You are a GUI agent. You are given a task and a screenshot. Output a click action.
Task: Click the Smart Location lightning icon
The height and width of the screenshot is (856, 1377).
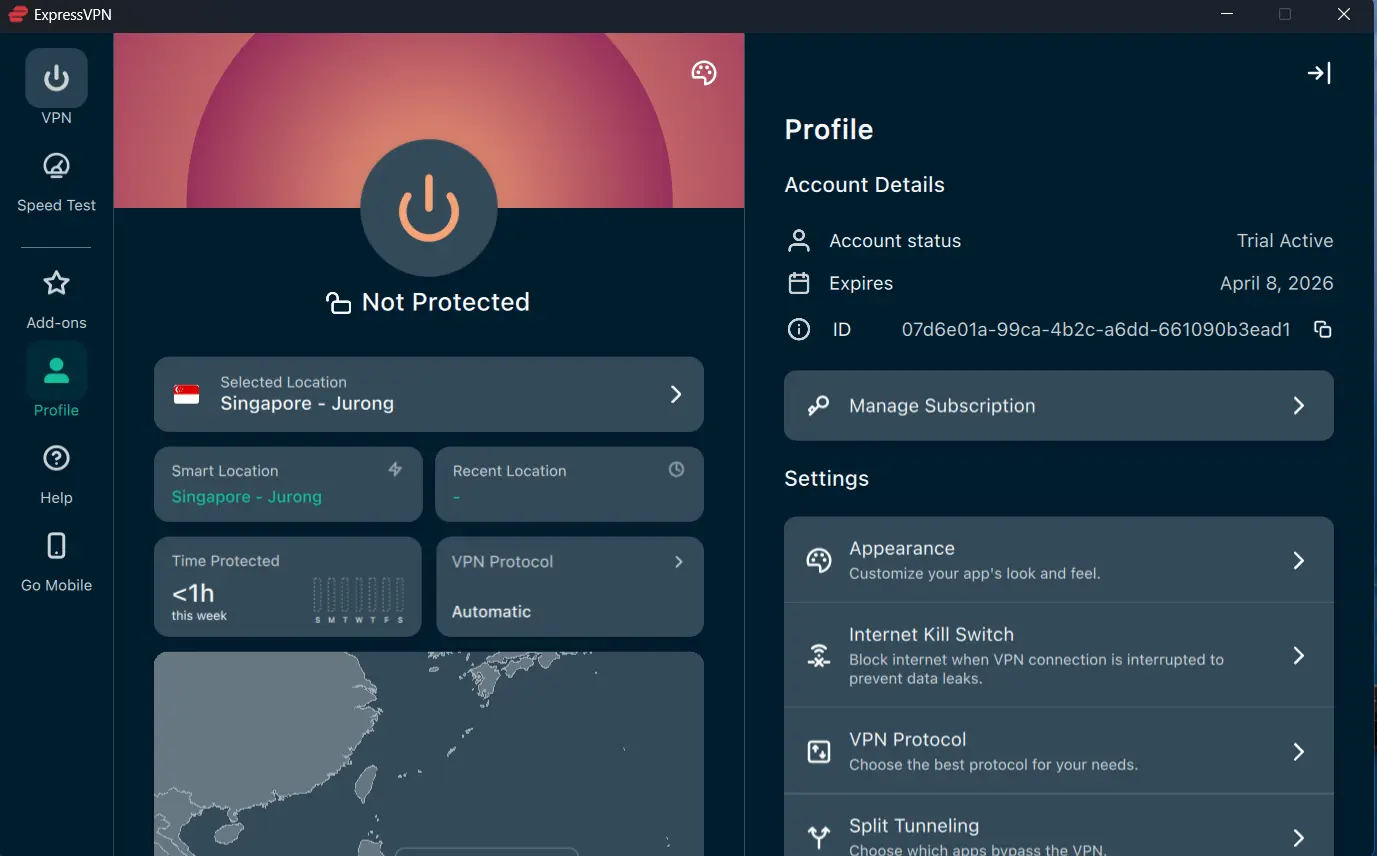pos(395,469)
